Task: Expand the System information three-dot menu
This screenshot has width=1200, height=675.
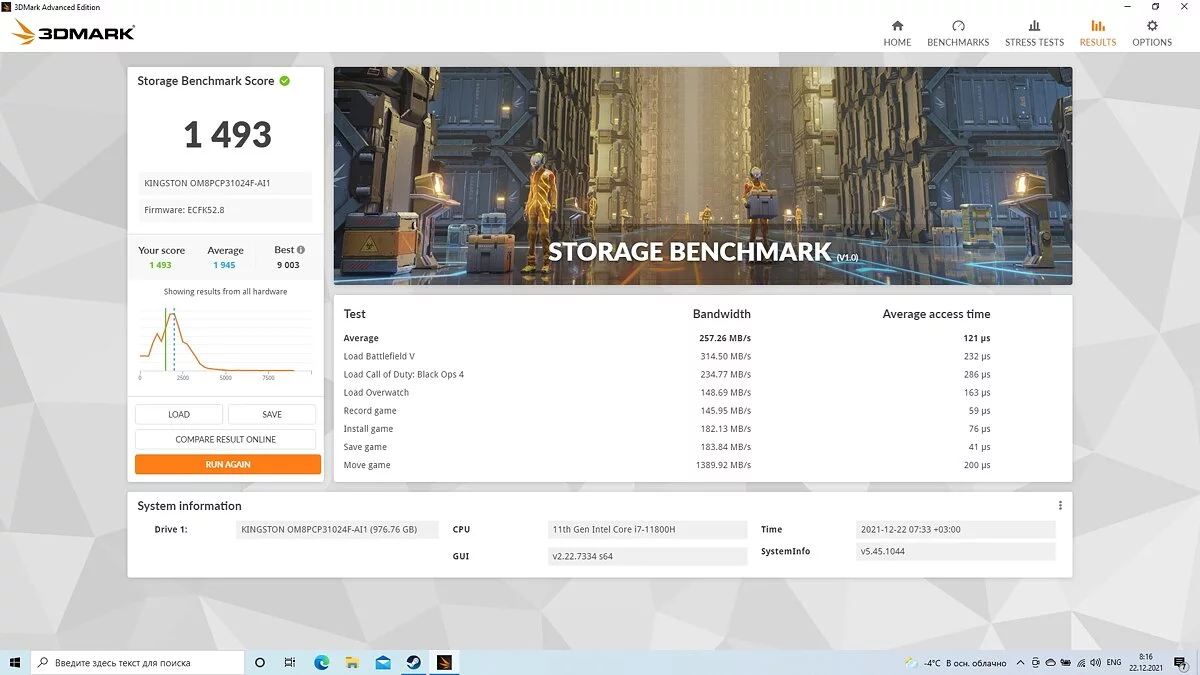Action: click(1060, 506)
